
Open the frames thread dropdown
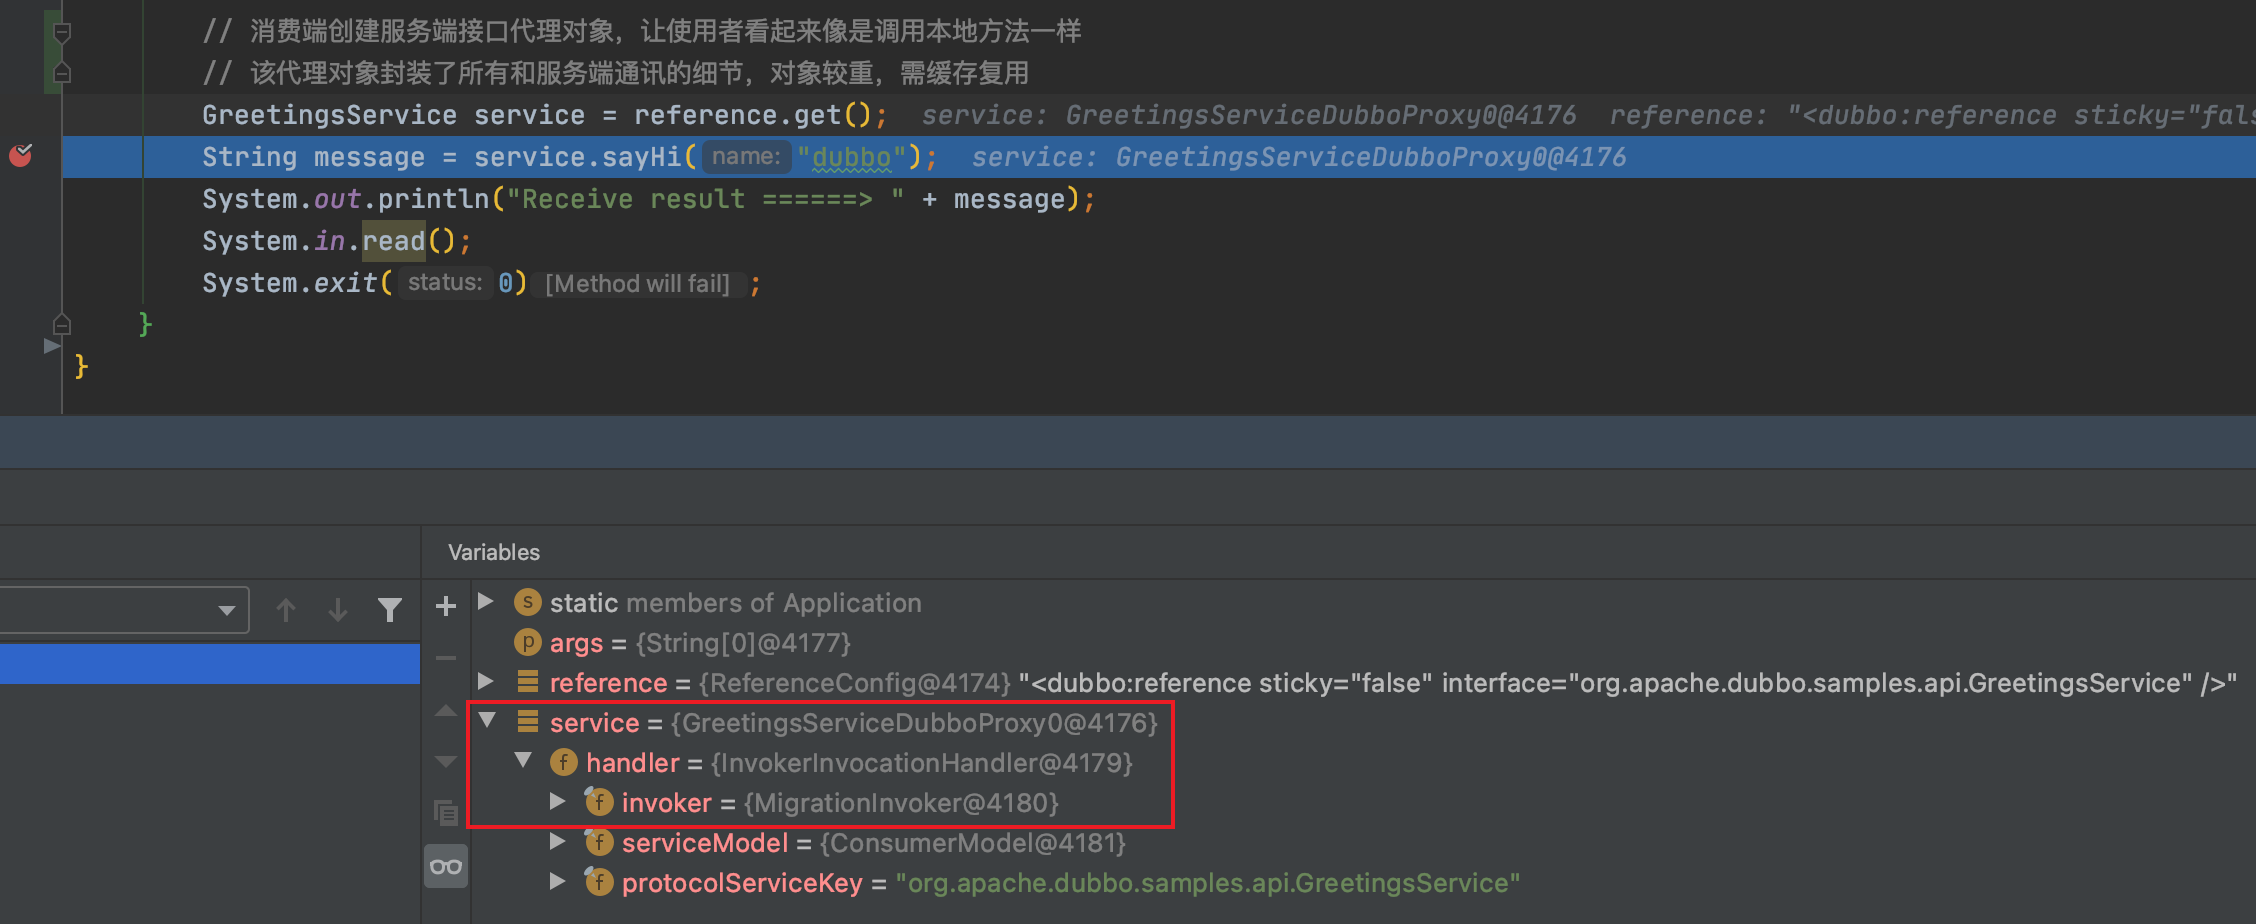coord(124,610)
